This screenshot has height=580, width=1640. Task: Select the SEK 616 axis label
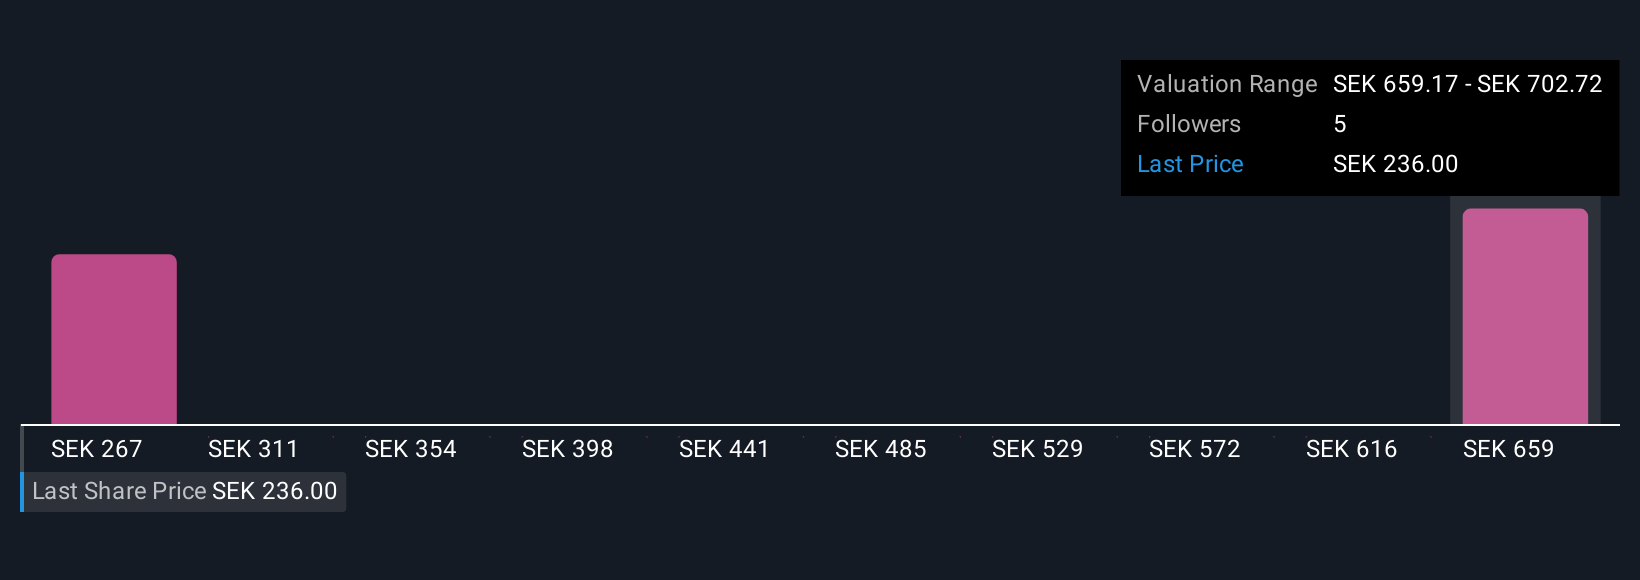point(1352,449)
